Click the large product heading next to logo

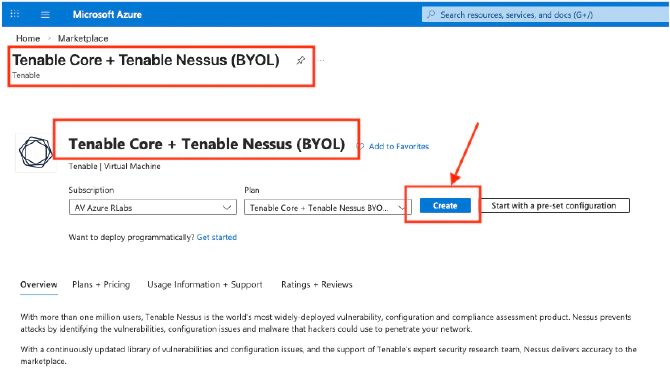207,144
